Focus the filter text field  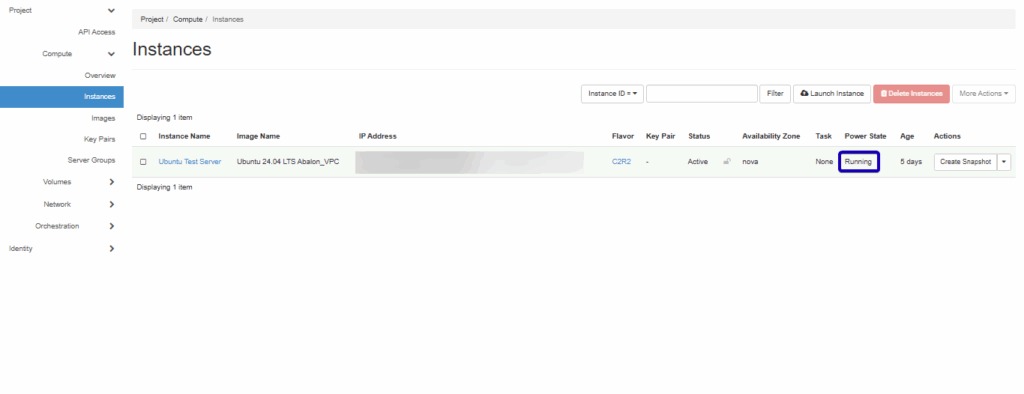[701, 93]
